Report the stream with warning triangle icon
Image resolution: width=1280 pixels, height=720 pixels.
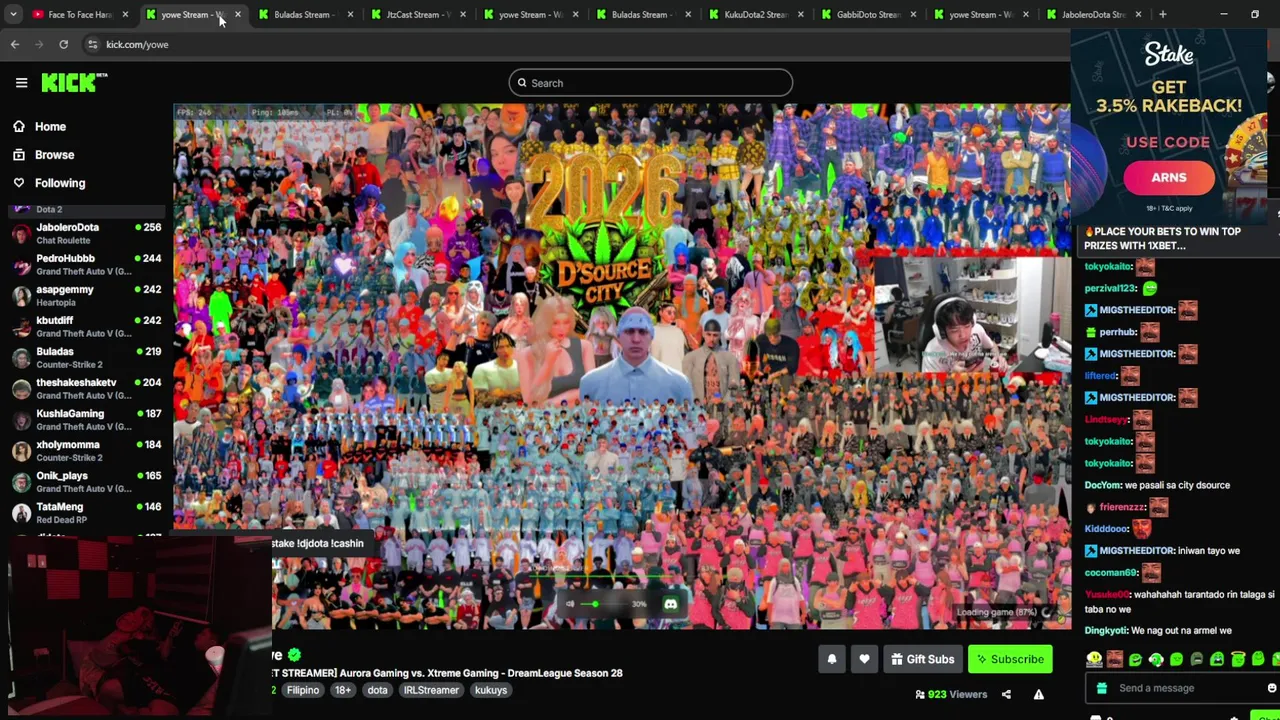(1038, 694)
